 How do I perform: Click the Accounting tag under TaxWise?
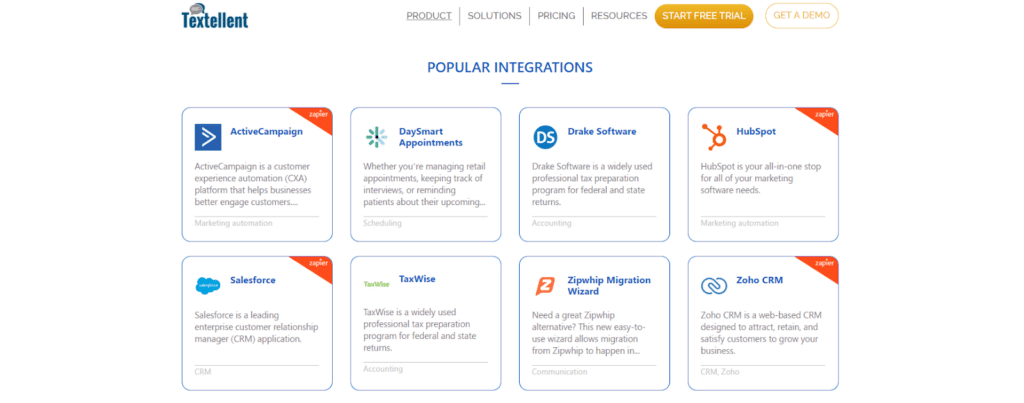(x=383, y=369)
